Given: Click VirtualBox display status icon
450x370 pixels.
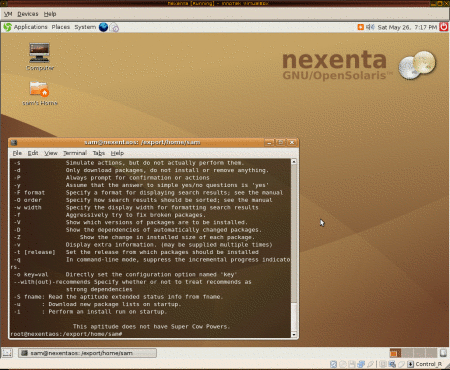Looking at the screenshot, I should (392, 364).
